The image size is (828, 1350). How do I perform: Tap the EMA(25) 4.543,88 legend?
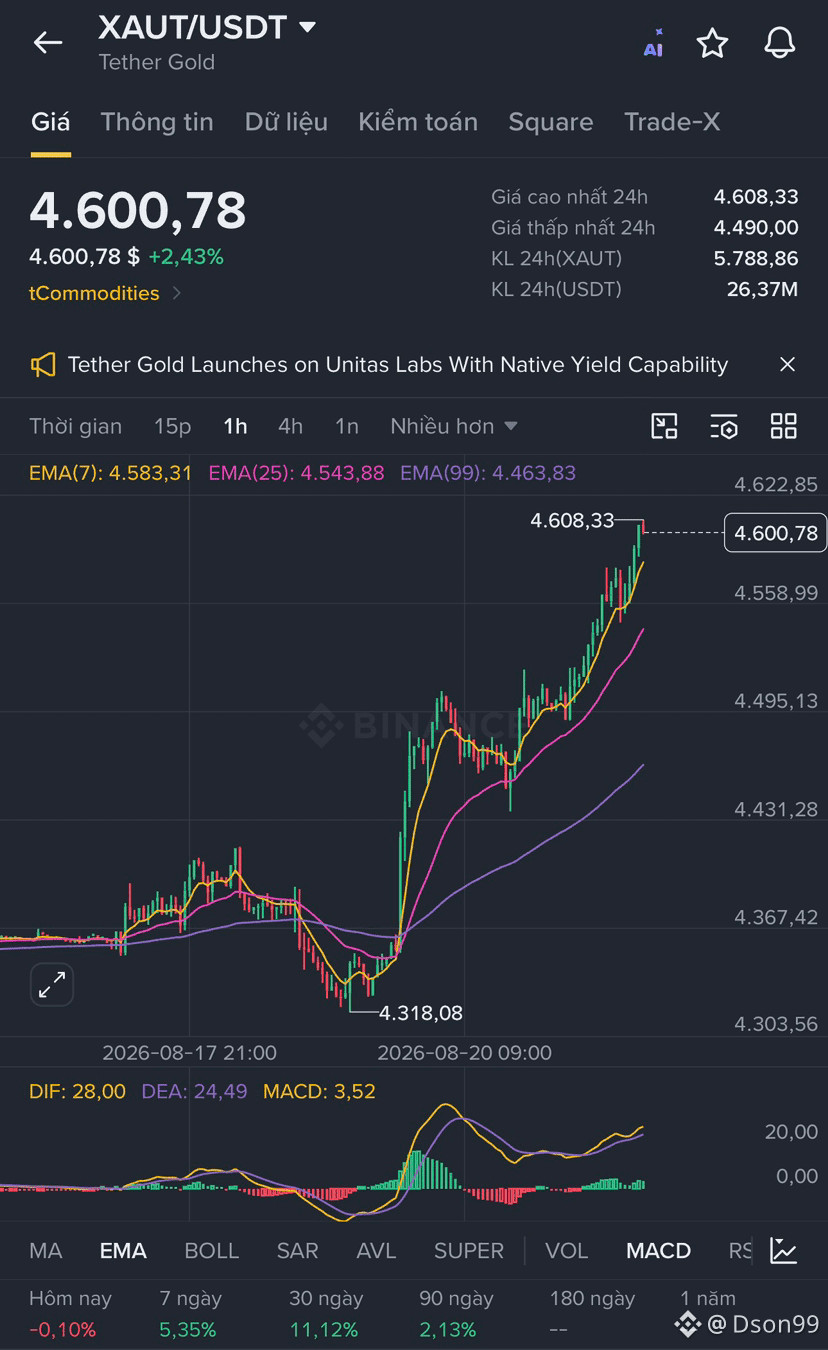pyautogui.click(x=296, y=473)
